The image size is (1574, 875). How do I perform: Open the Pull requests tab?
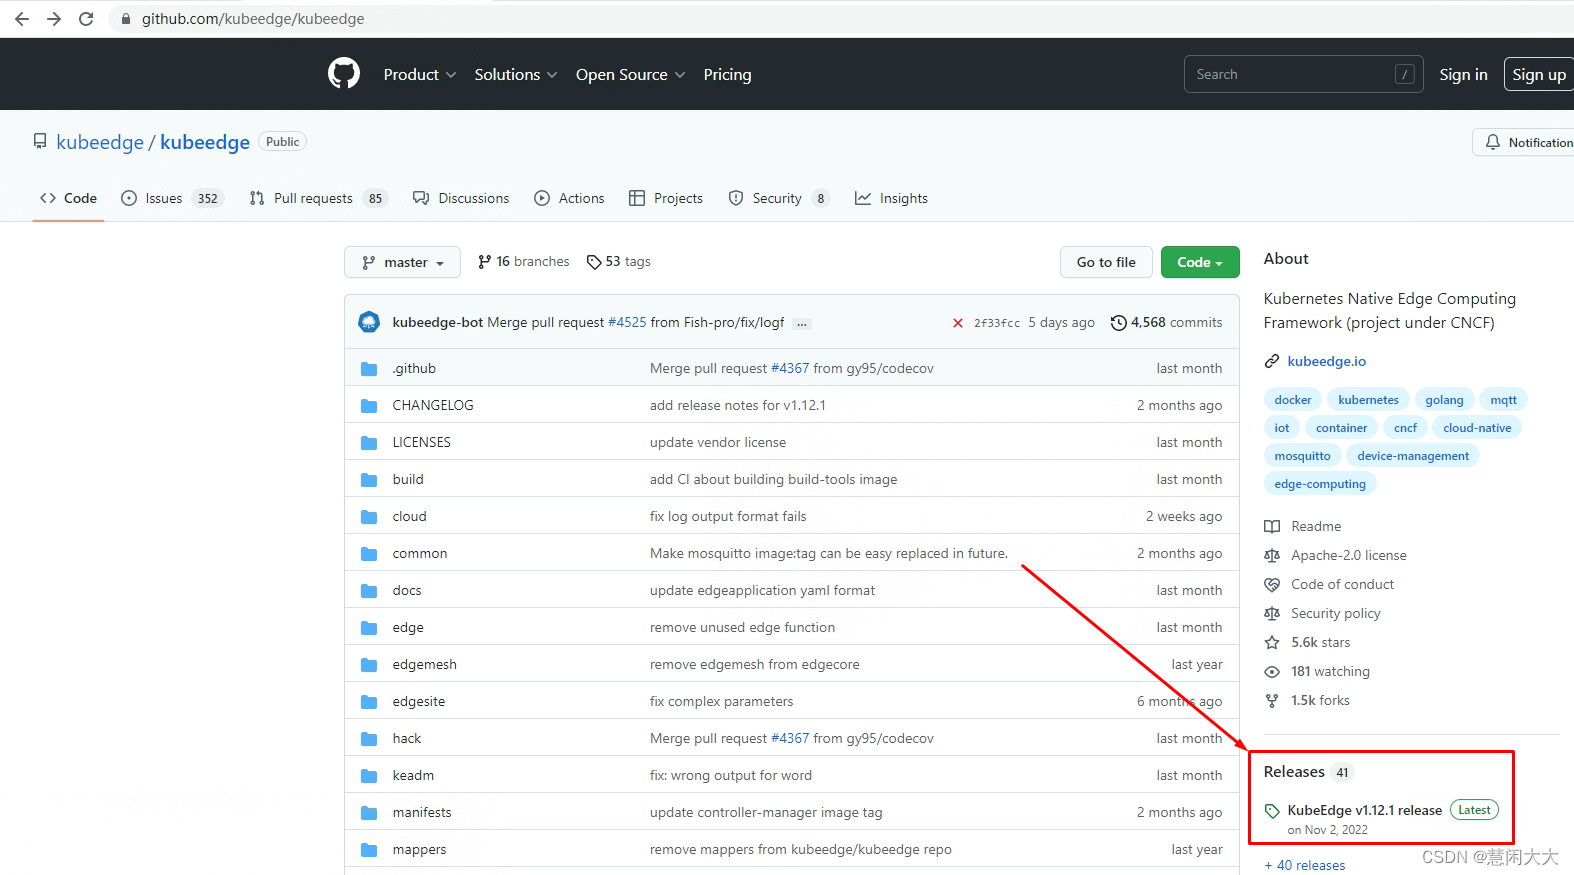318,198
